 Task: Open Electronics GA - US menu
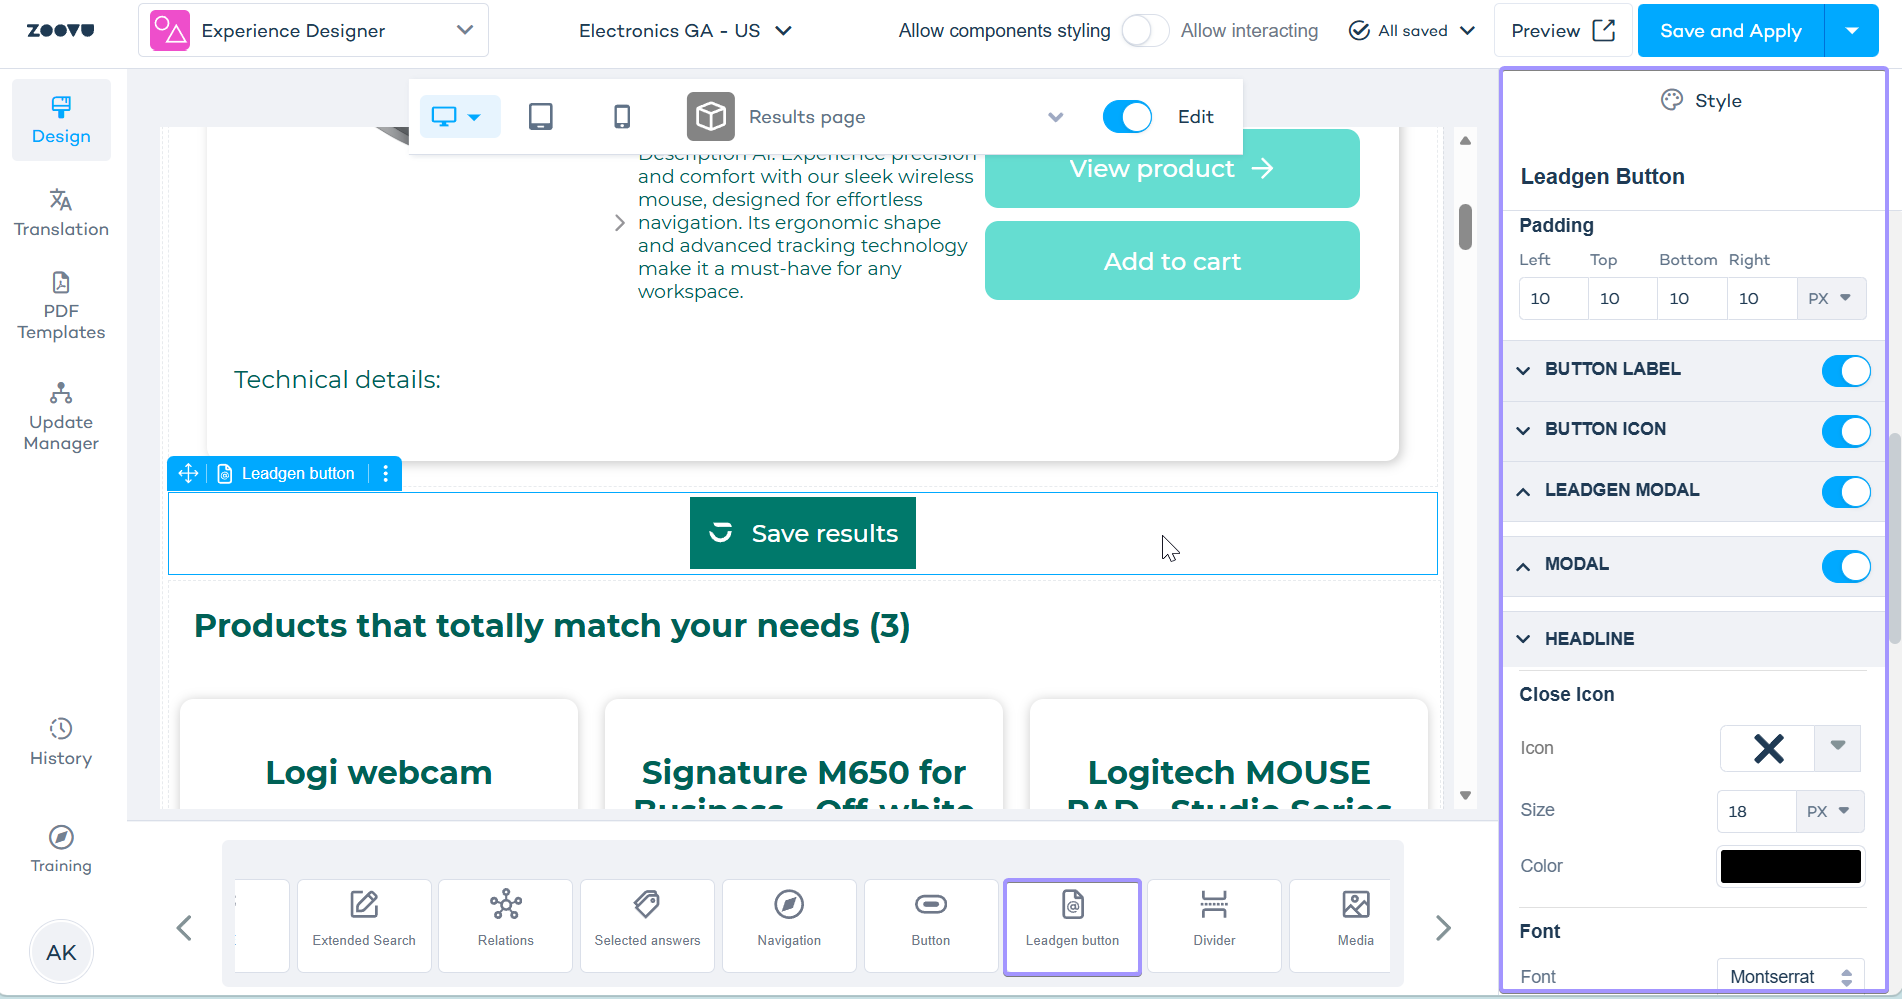click(x=686, y=31)
